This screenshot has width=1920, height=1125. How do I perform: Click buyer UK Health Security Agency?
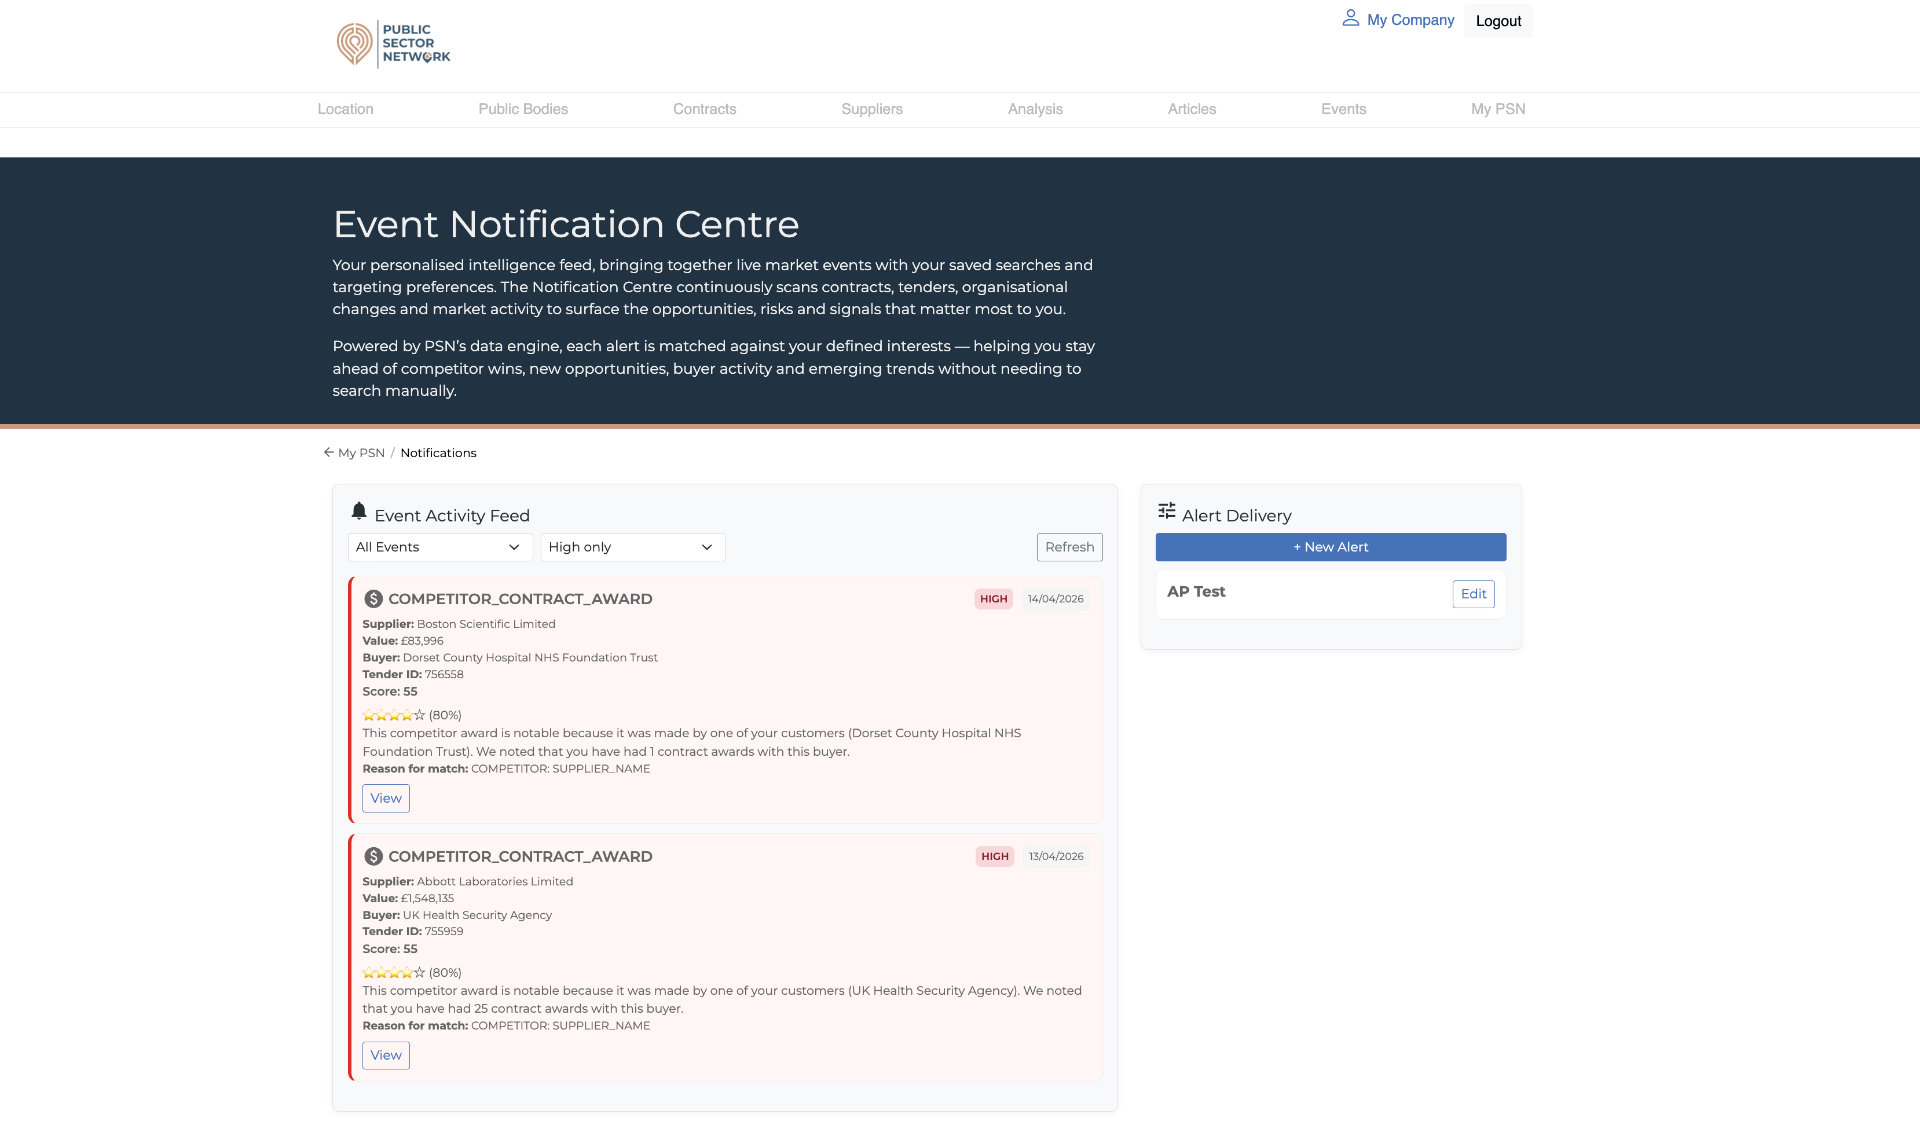pyautogui.click(x=477, y=915)
